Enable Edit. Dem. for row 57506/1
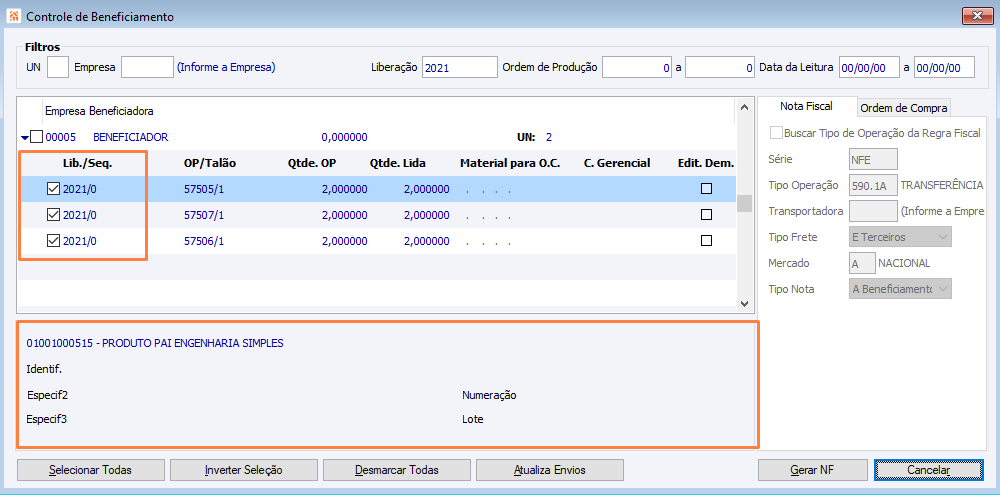The image size is (1000, 495). click(x=706, y=241)
